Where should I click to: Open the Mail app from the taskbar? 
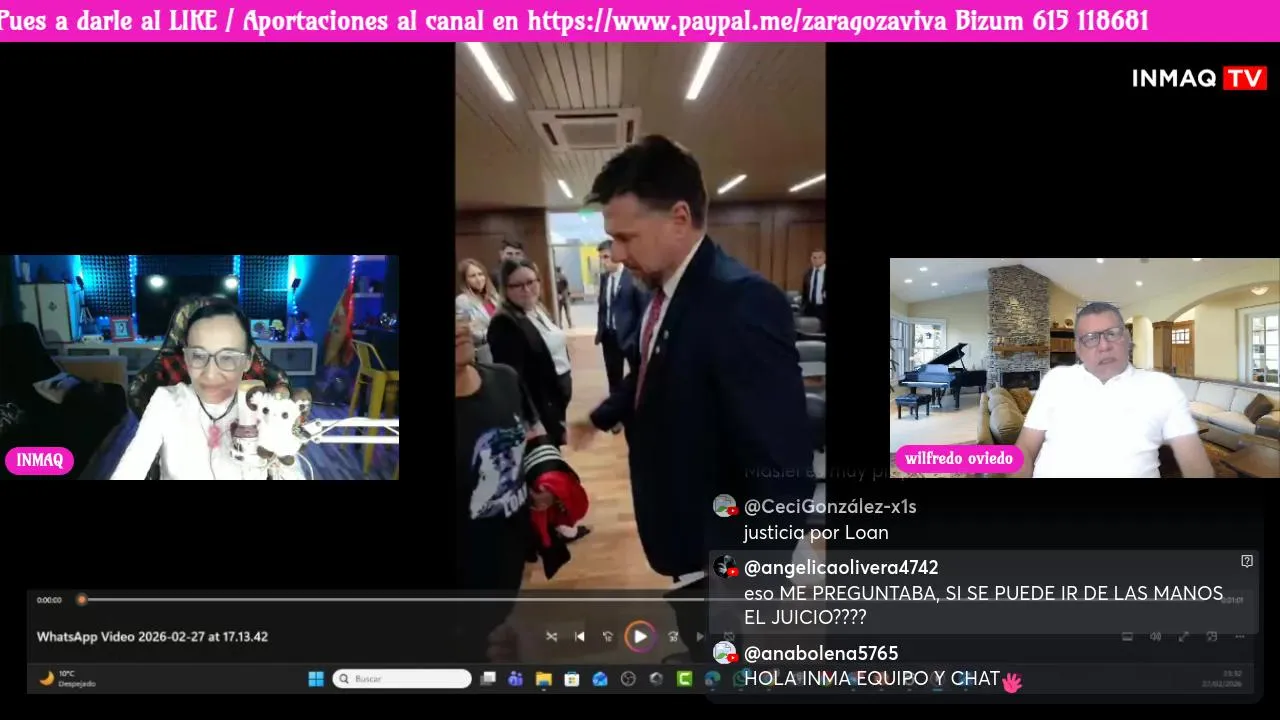(599, 679)
